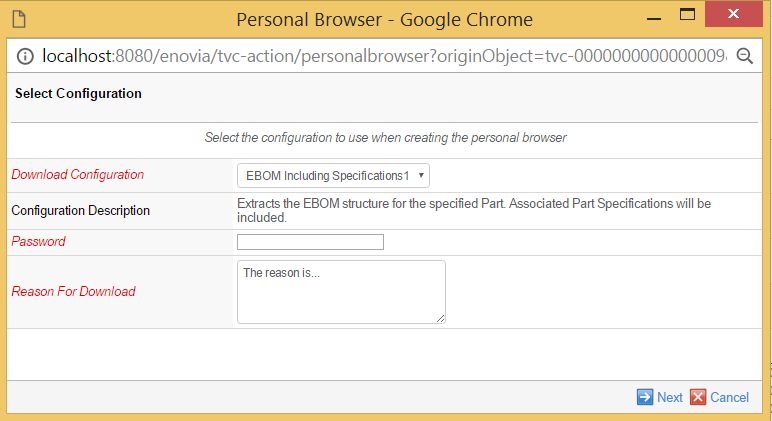Viewport: 772px width, 421px height.
Task: Click the site information icon in address bar
Action: point(22,57)
